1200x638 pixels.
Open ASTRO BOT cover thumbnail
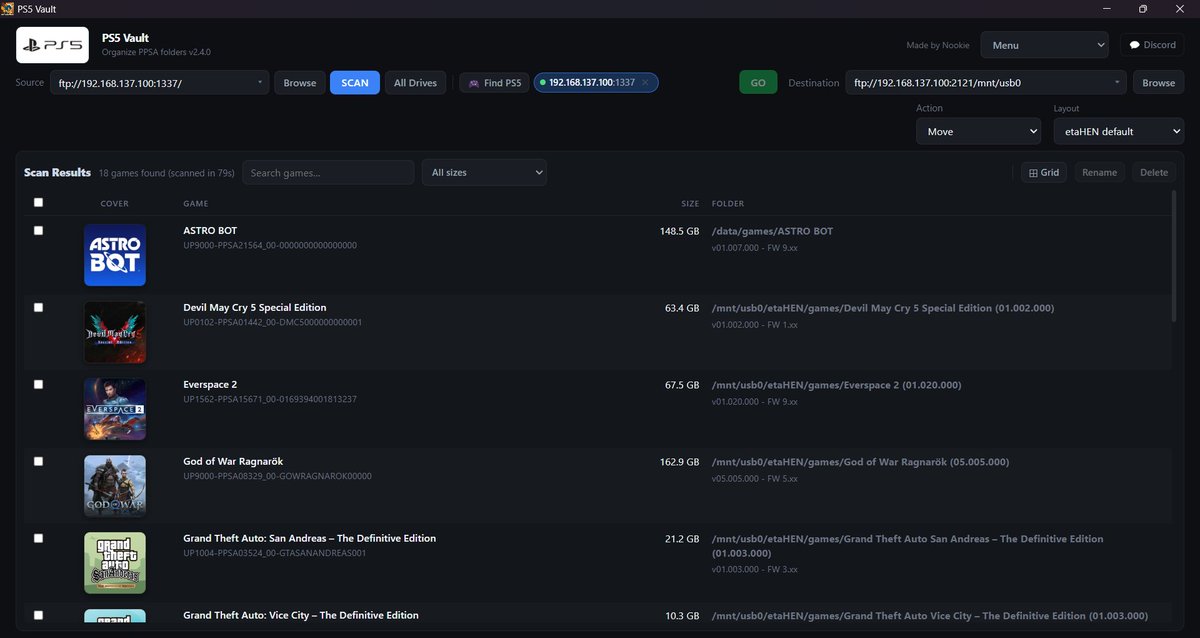[115, 254]
